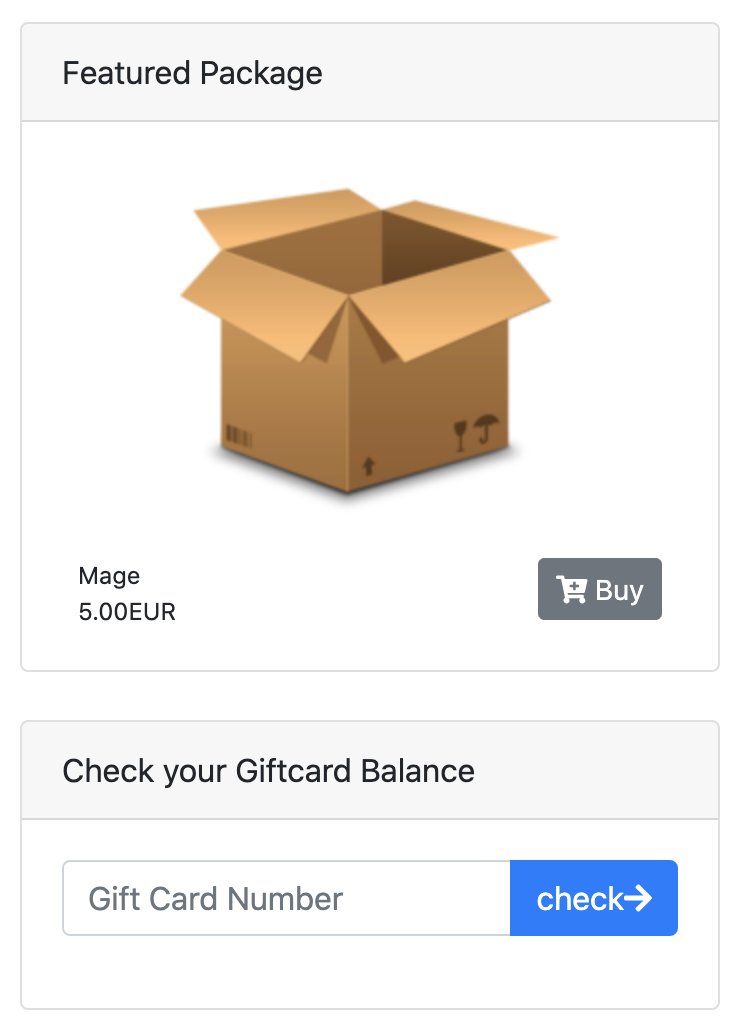Submit the gift card with the check button

[593, 898]
